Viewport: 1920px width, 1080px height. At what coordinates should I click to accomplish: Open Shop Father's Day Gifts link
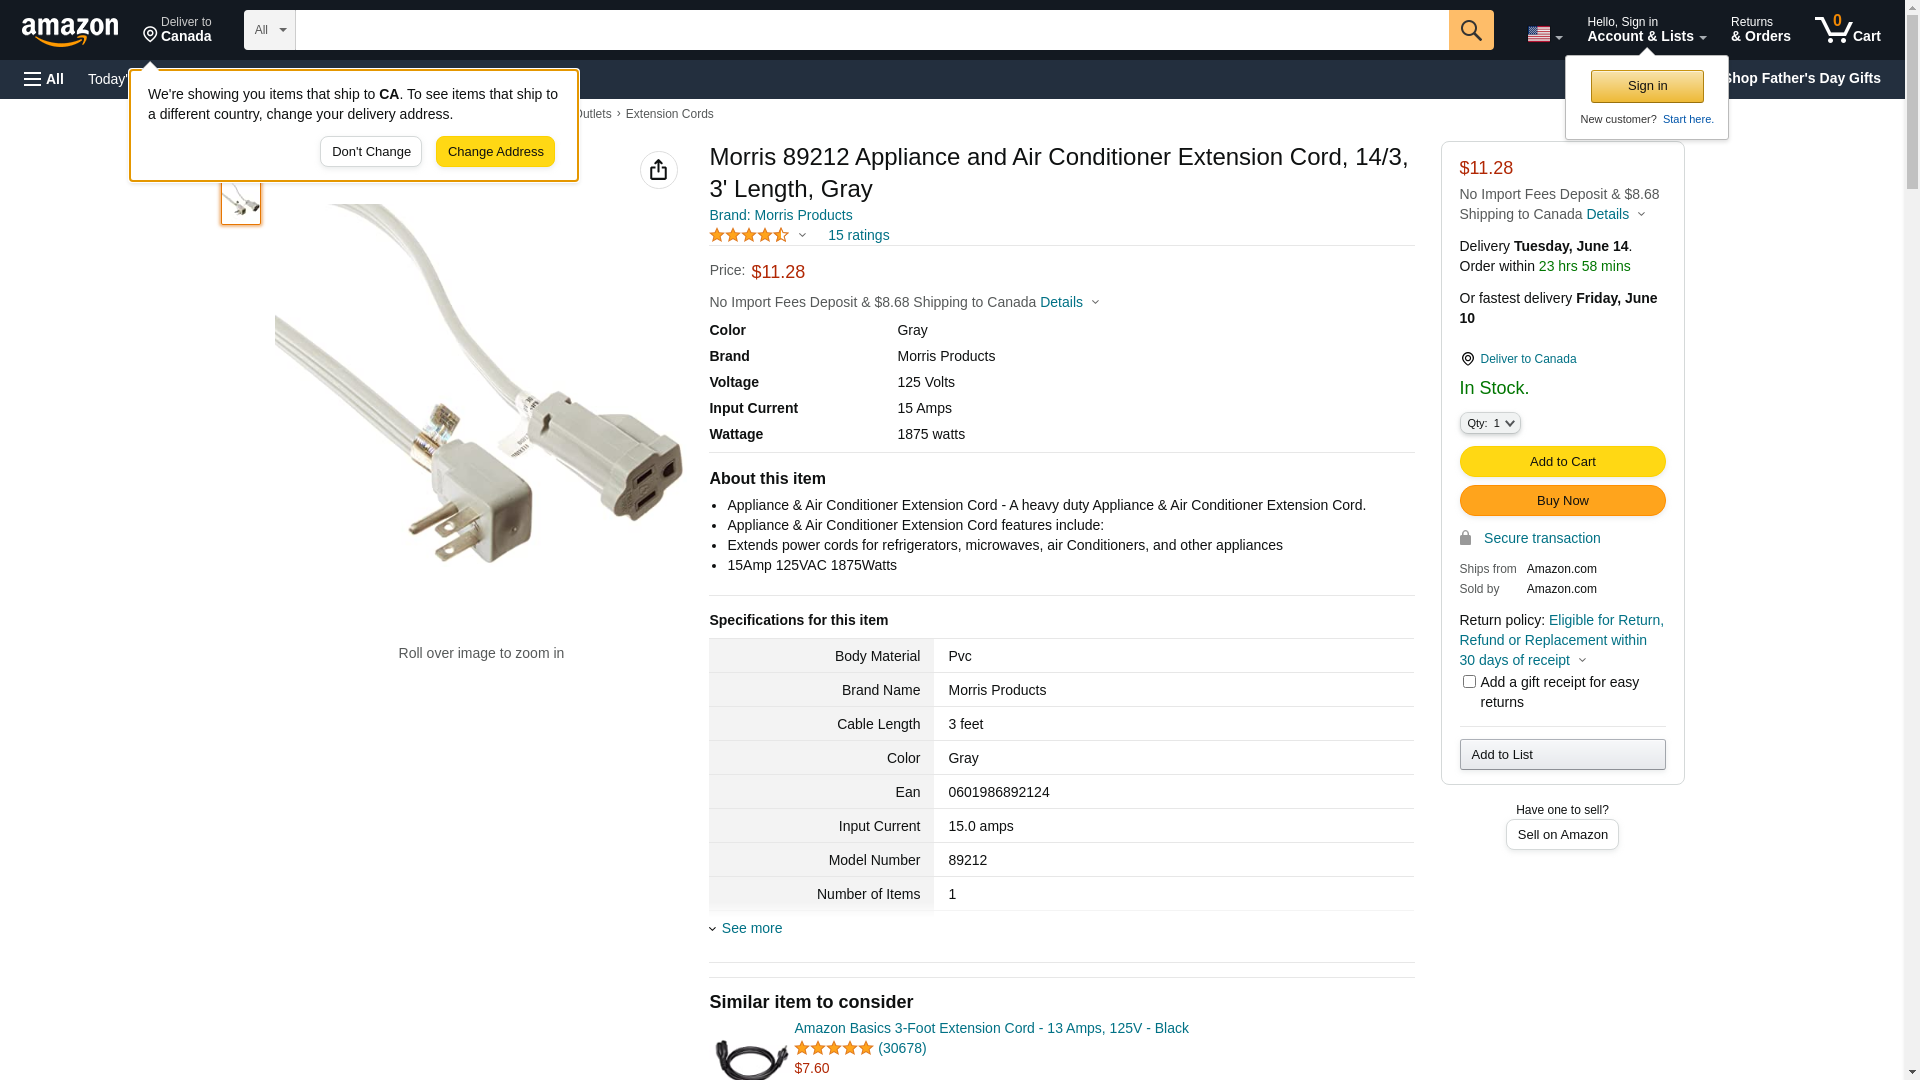tap(1801, 78)
